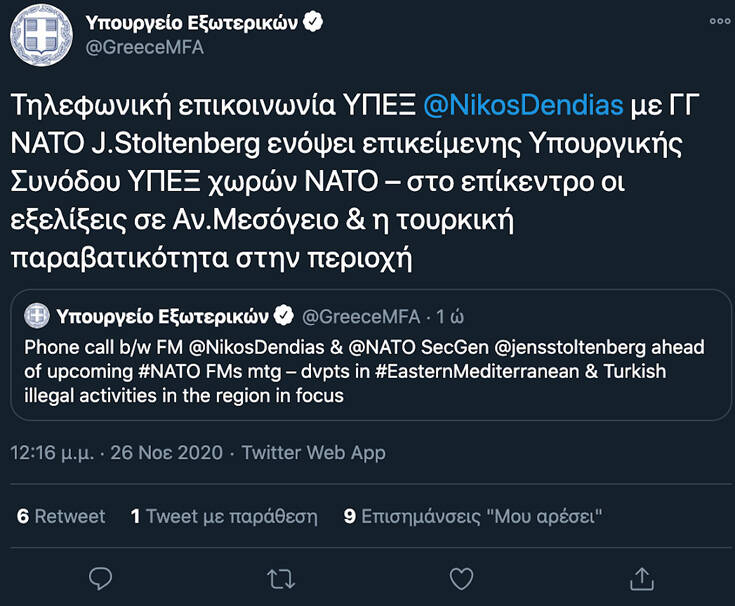Click the retweet arrows icon
This screenshot has height=606, width=735.
(281, 578)
